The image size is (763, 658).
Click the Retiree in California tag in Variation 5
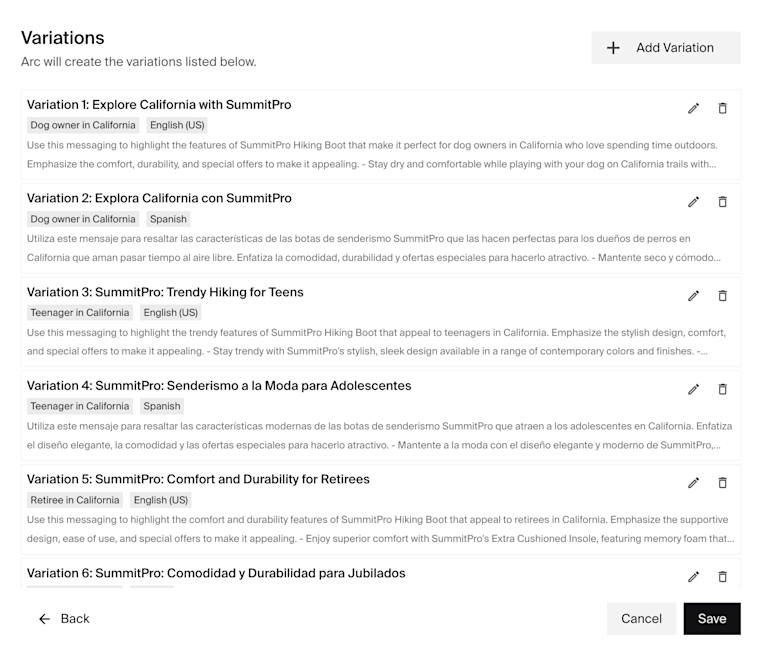[74, 500]
